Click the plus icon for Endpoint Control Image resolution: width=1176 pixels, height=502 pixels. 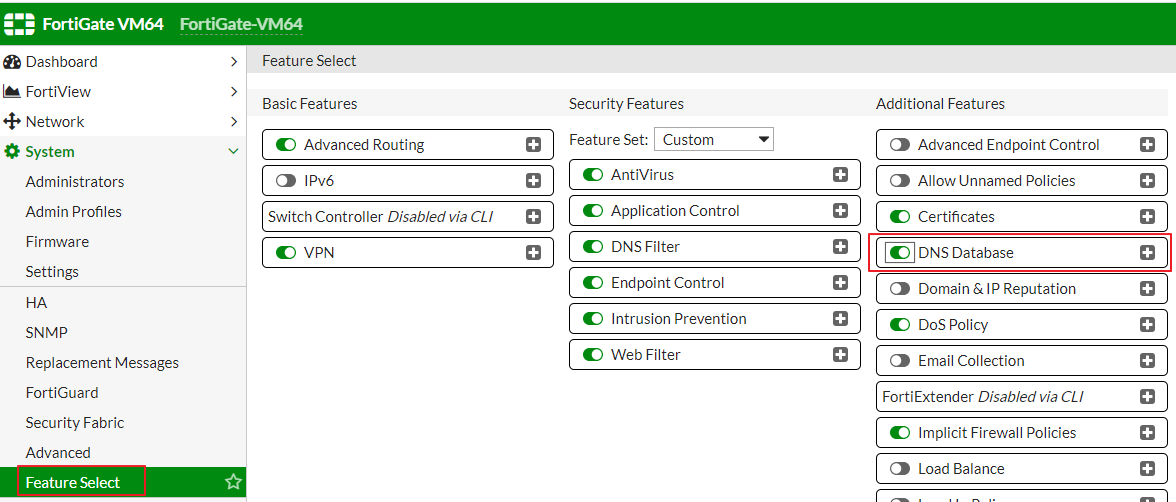840,283
